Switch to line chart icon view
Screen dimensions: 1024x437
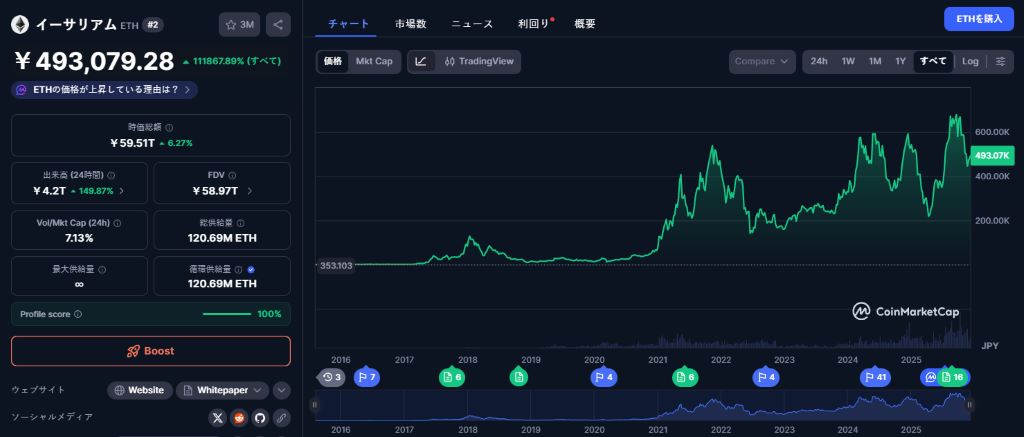[x=421, y=62]
